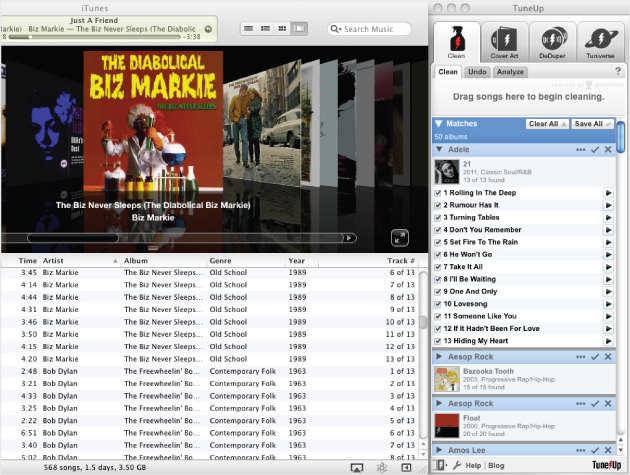Save the Adele album match checkmark

595,149
